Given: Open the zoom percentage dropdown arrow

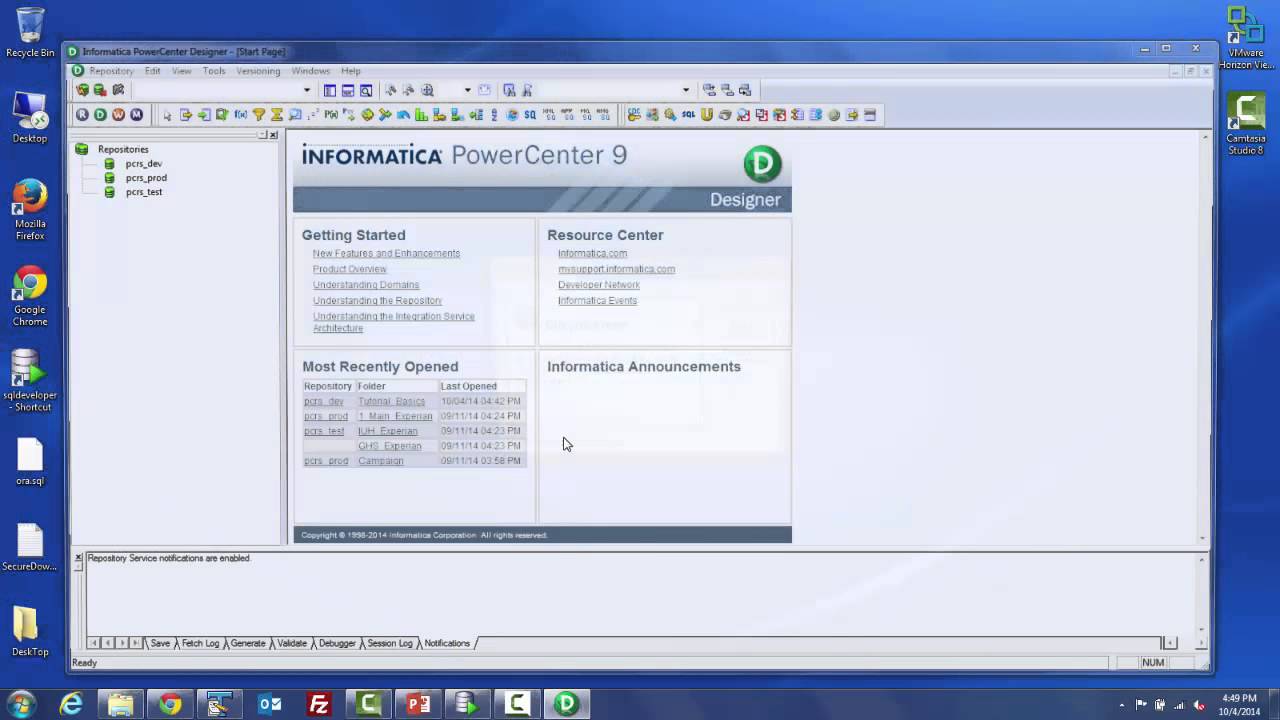Looking at the screenshot, I should [467, 90].
